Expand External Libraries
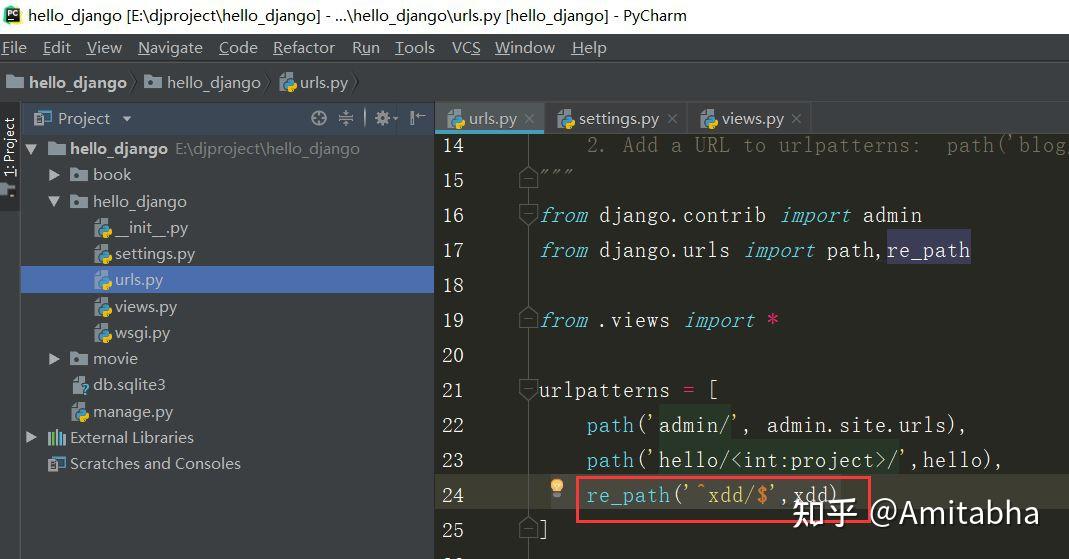The height and width of the screenshot is (559, 1069). [31, 437]
